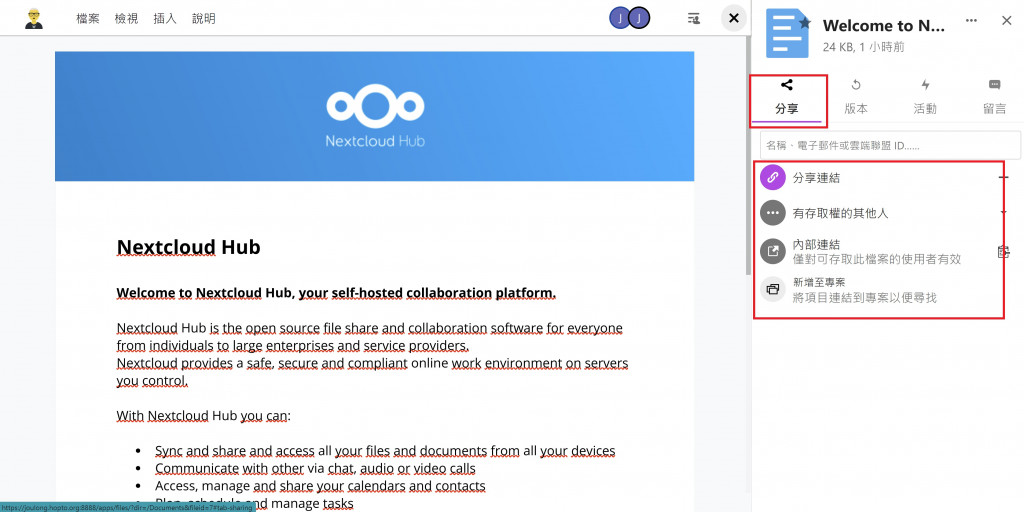The width and height of the screenshot is (1024, 512).
Task: Select the 新增至專案 label
Action: point(819,282)
